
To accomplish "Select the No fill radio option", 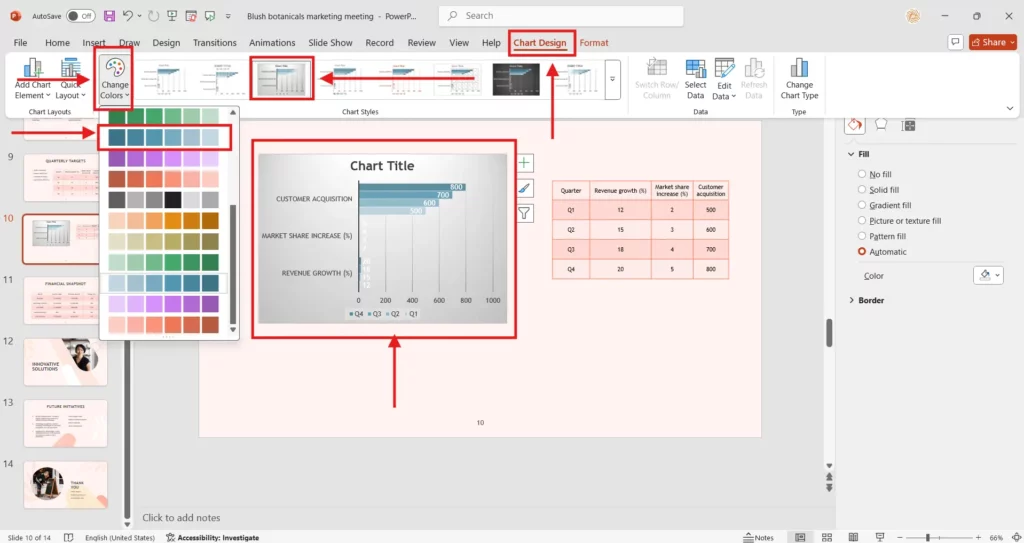I will pos(863,174).
